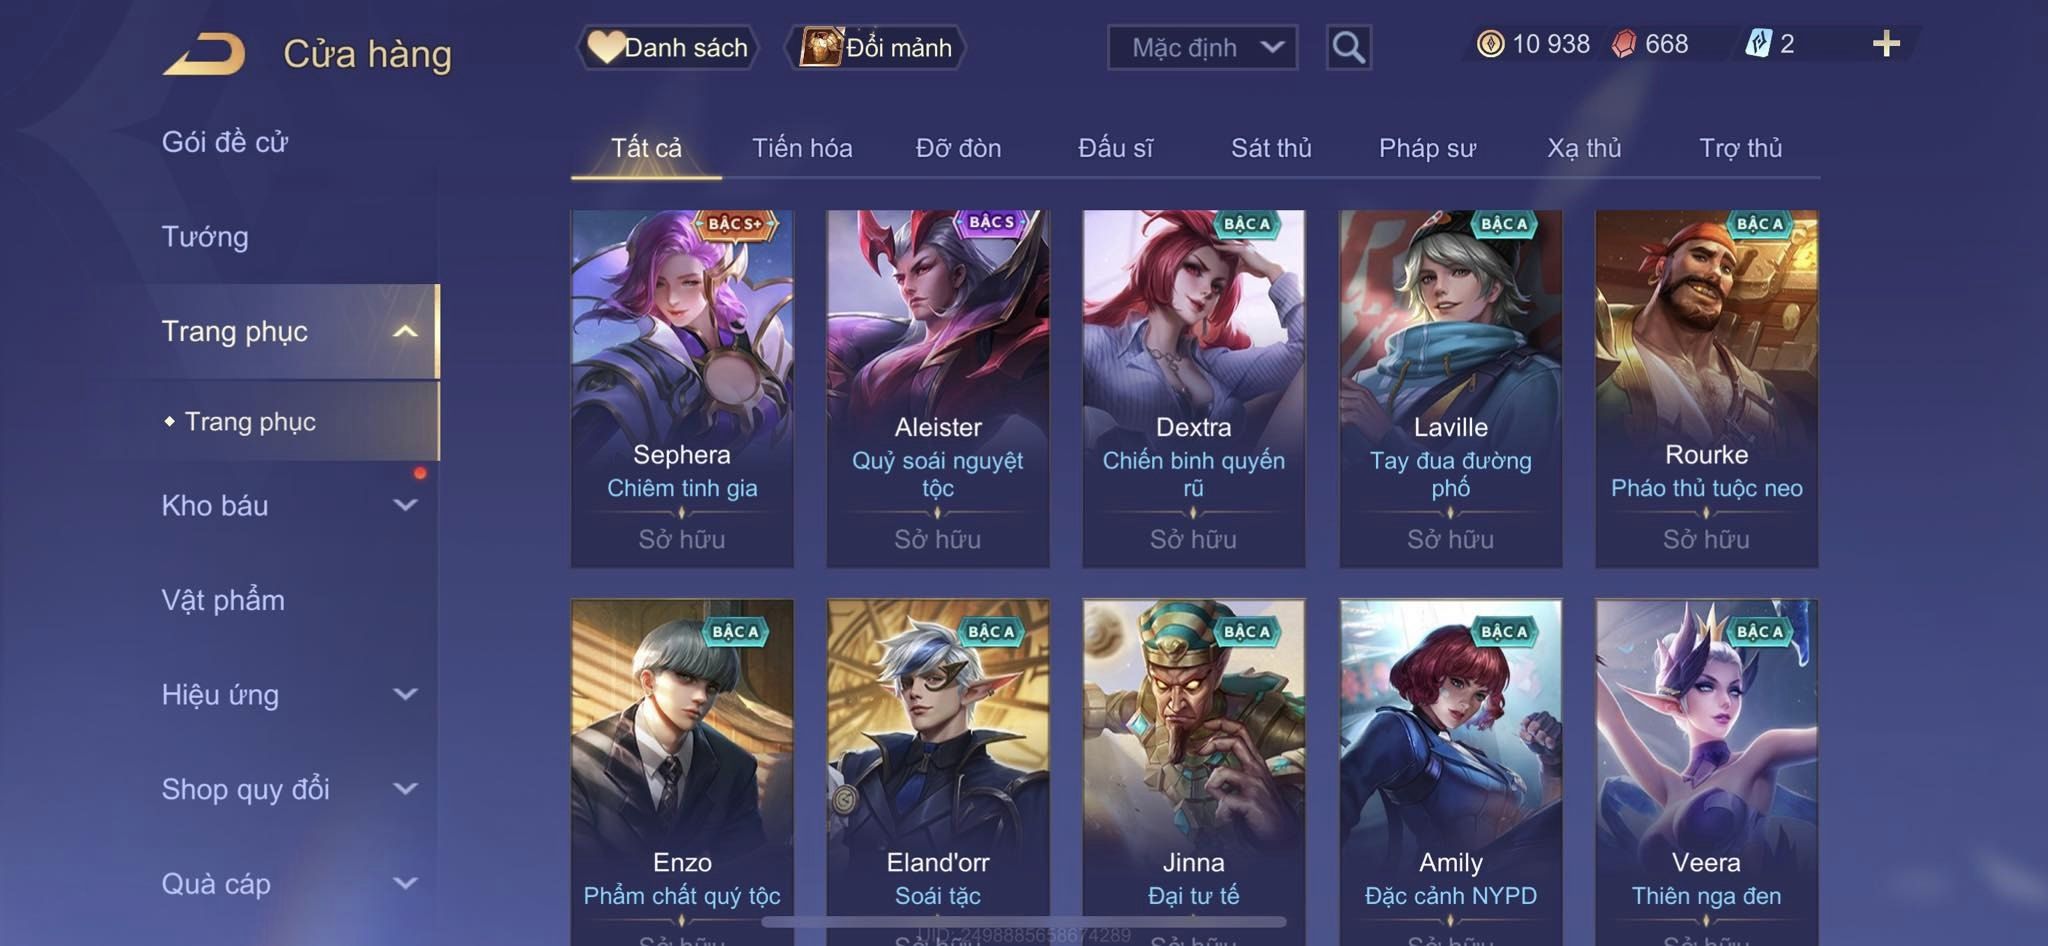The width and height of the screenshot is (2048, 946).
Task: Select the Sephera Chiêm tinh gia skin
Action: point(682,388)
